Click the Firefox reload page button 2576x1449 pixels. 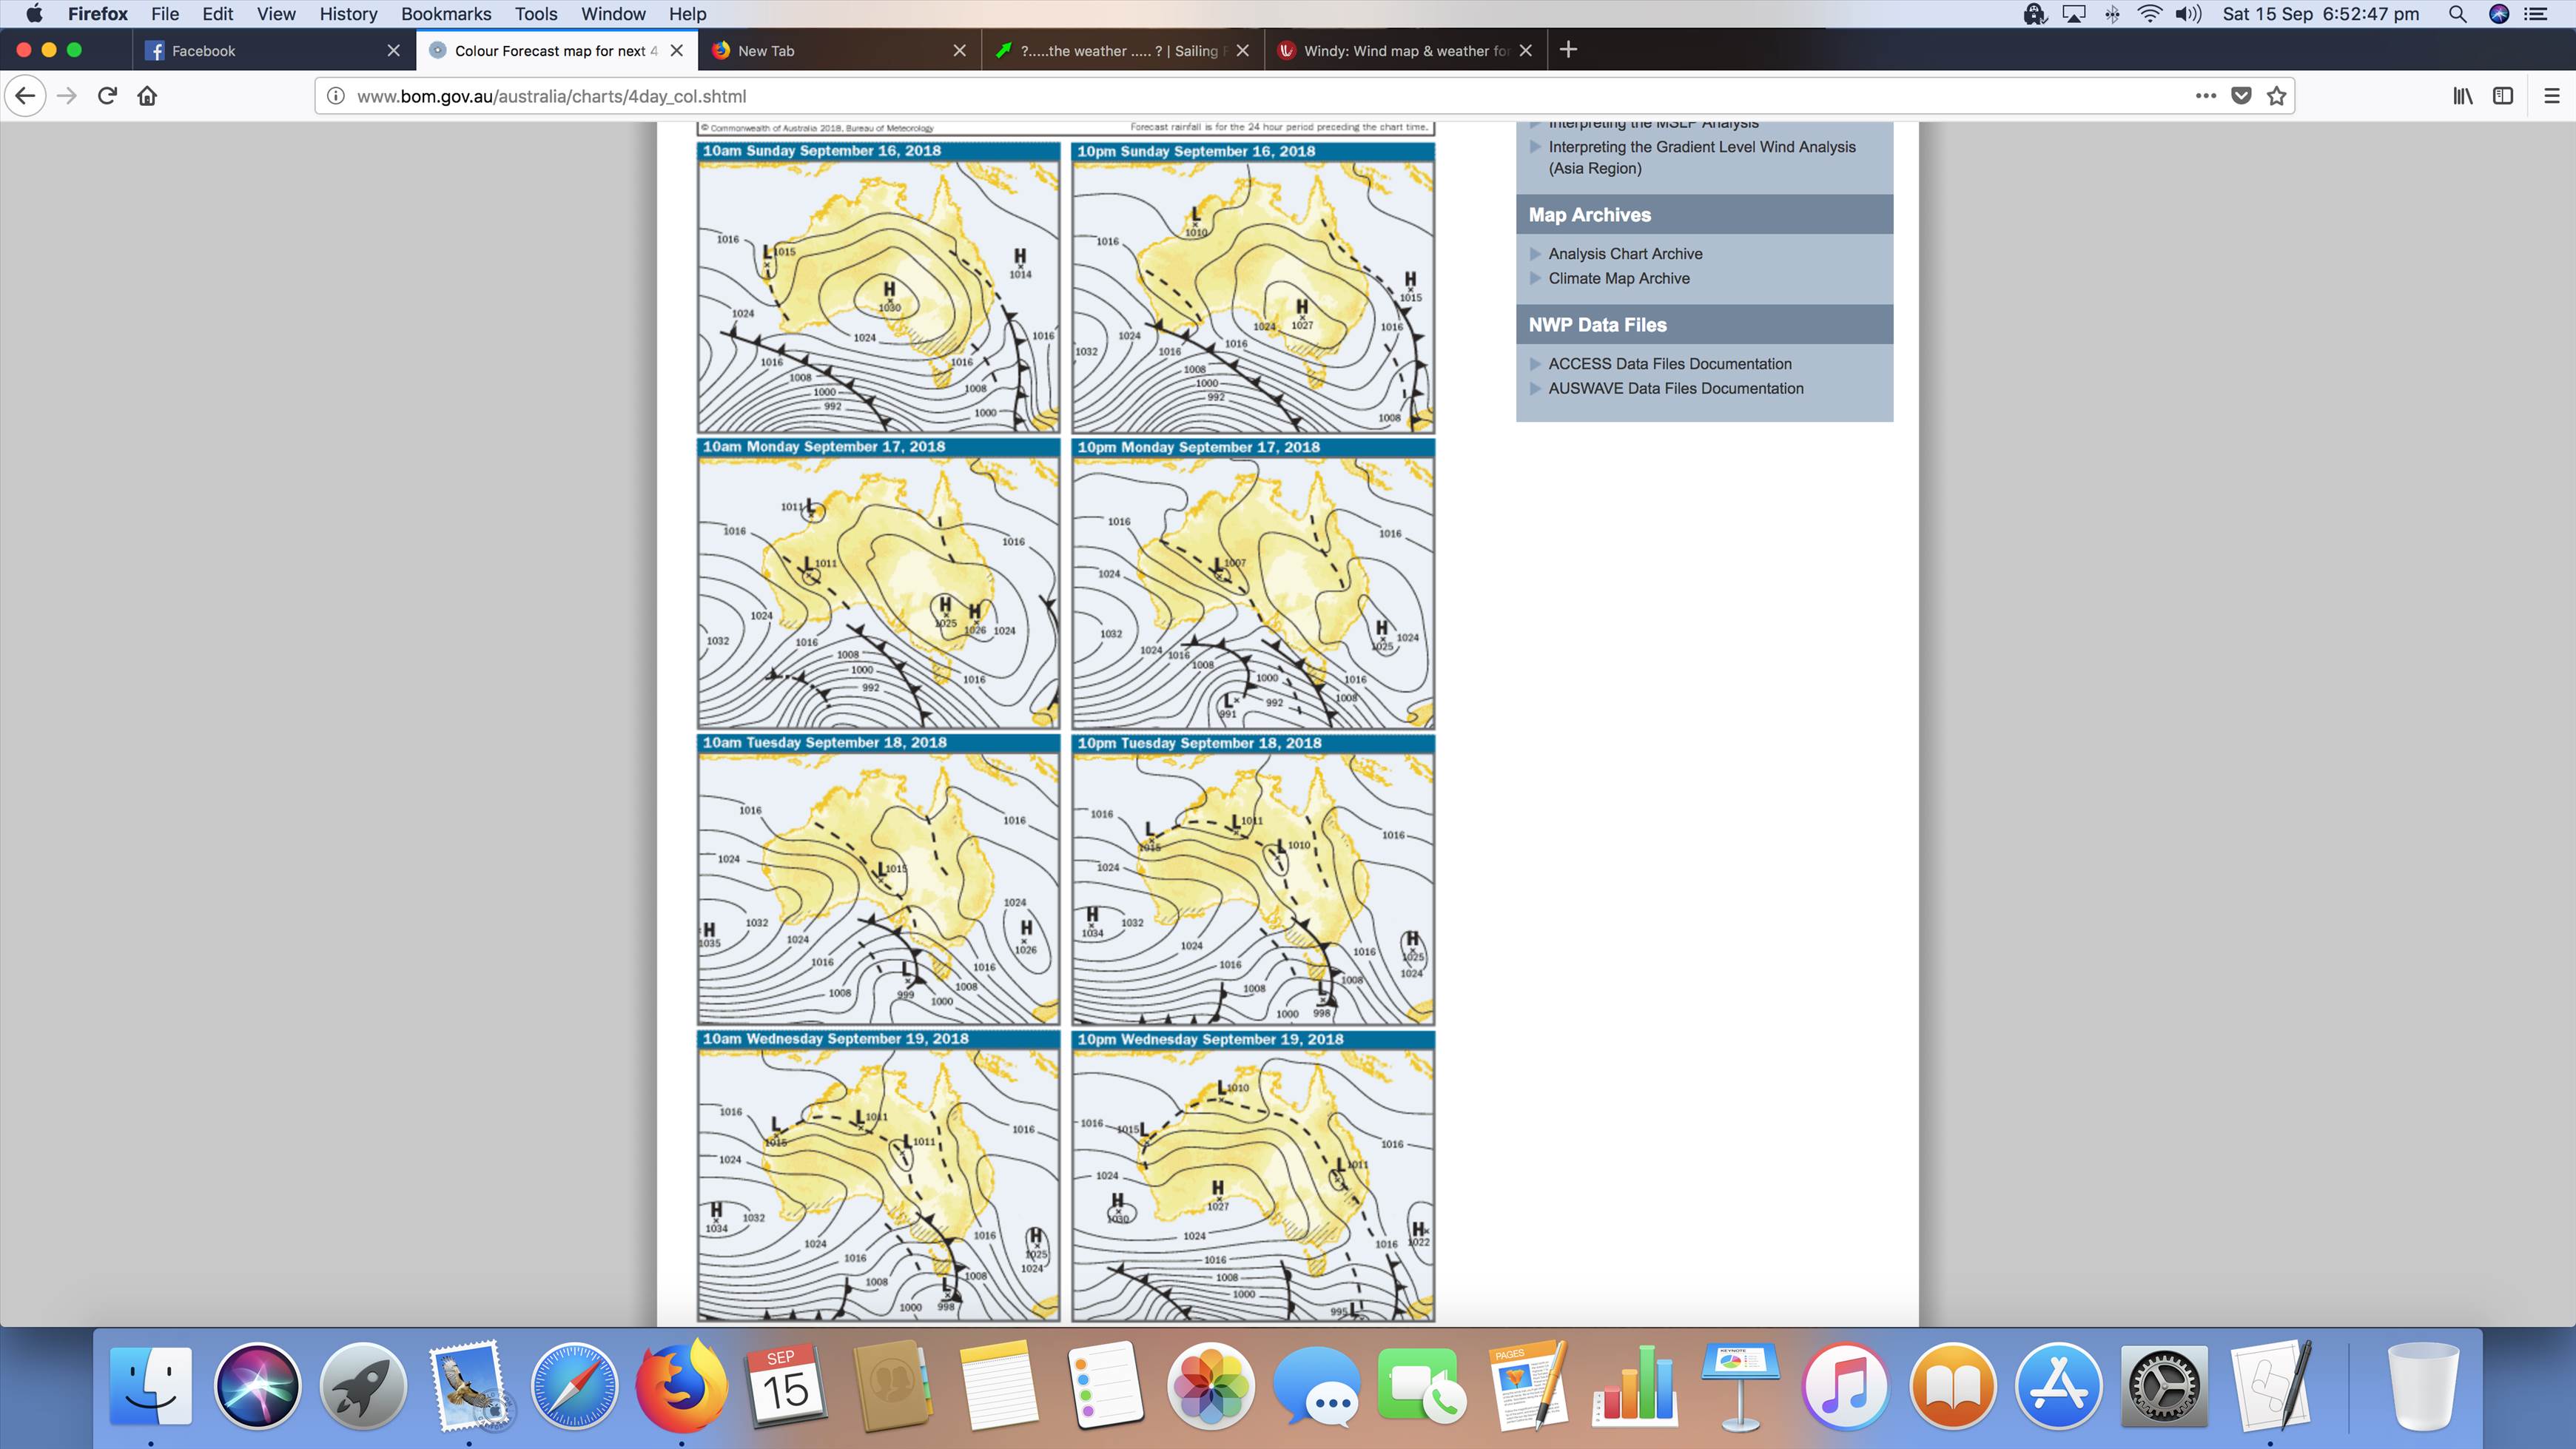[x=107, y=96]
